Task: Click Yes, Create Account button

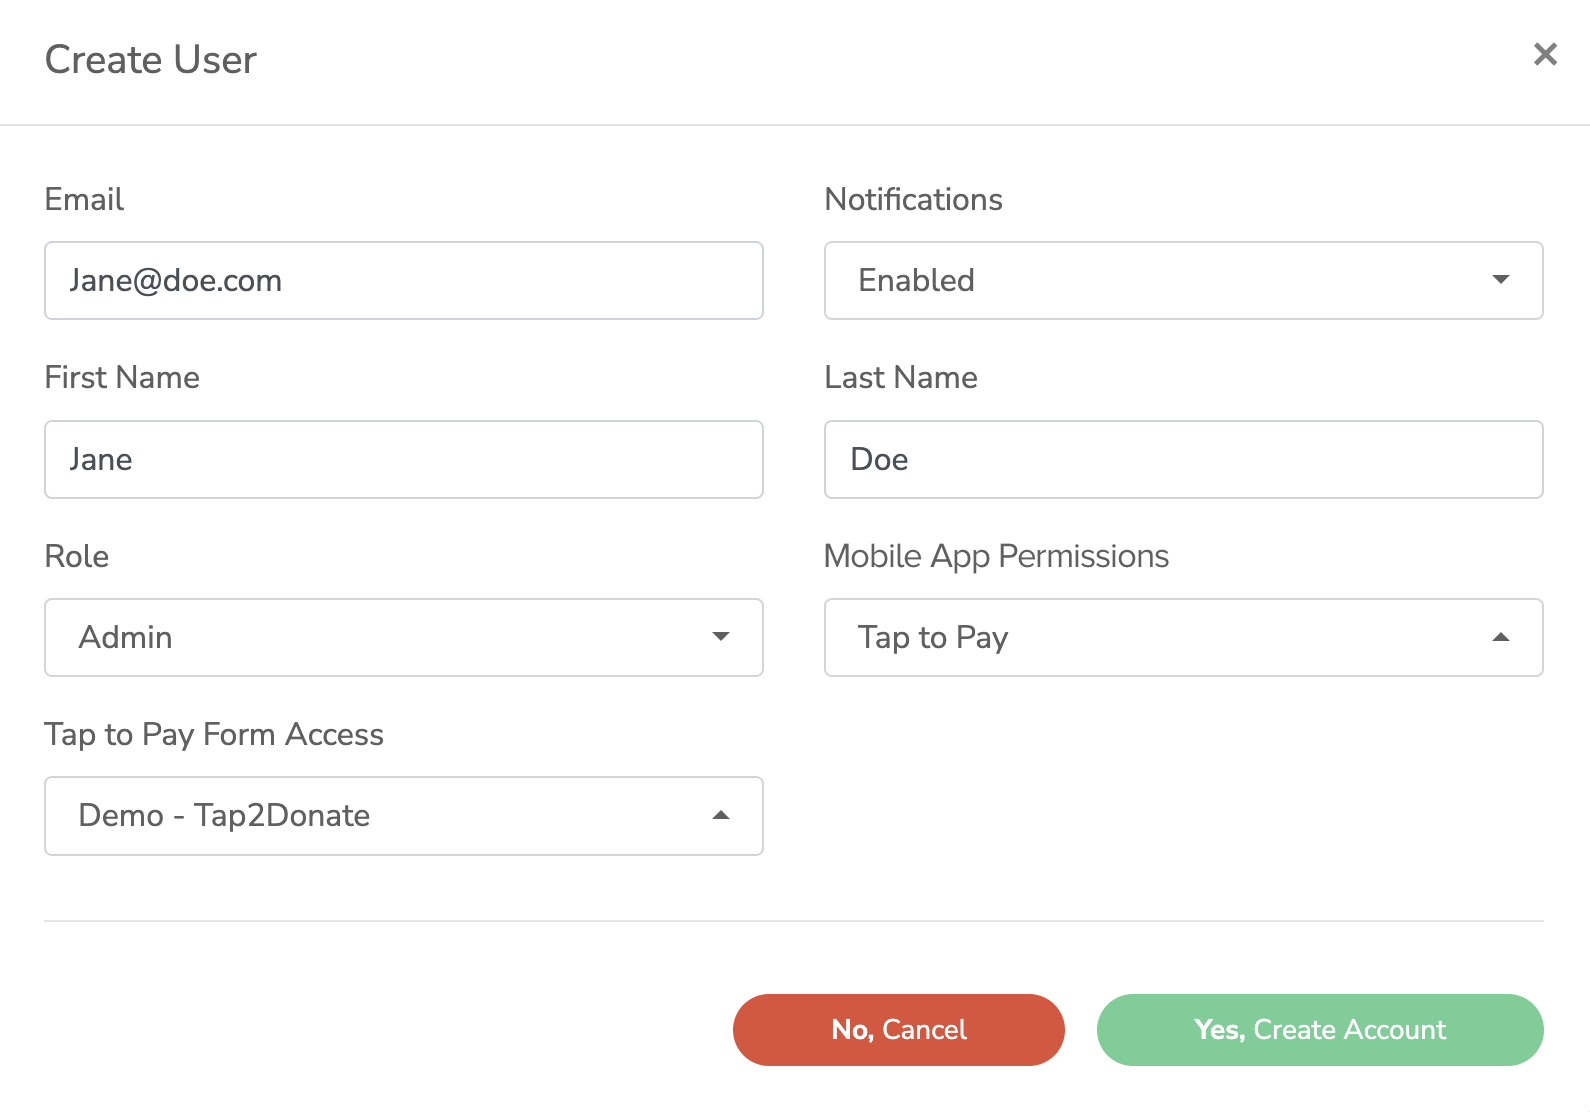Action: click(1320, 1029)
